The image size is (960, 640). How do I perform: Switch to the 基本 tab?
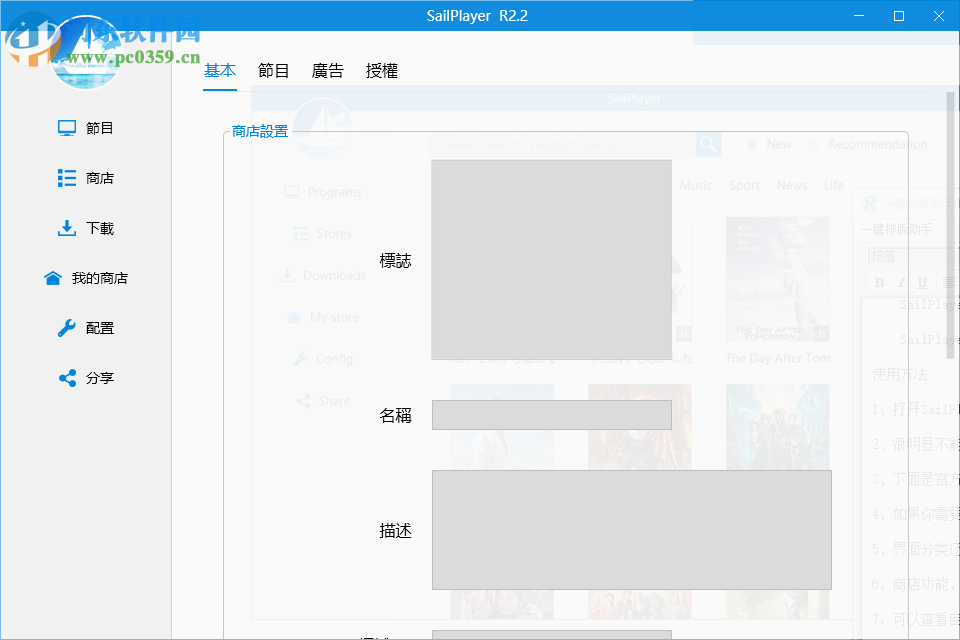pyautogui.click(x=220, y=70)
